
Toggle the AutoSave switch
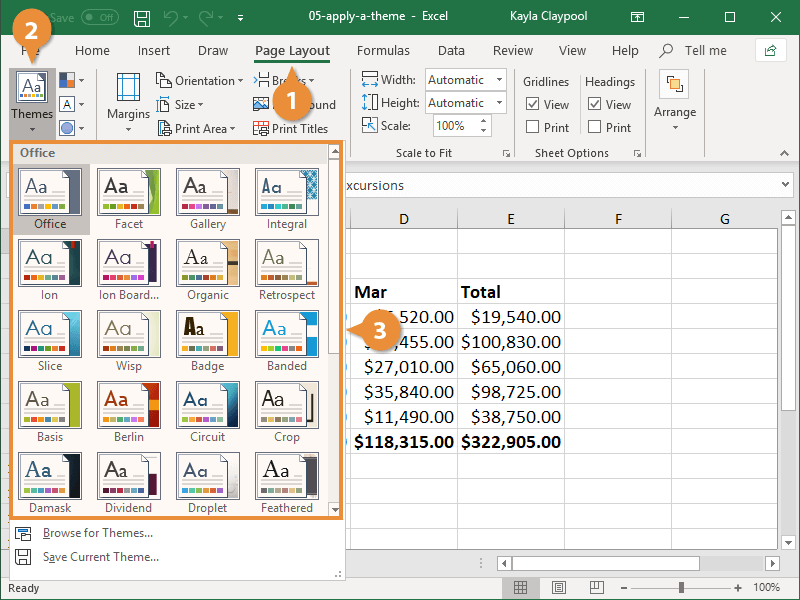98,18
